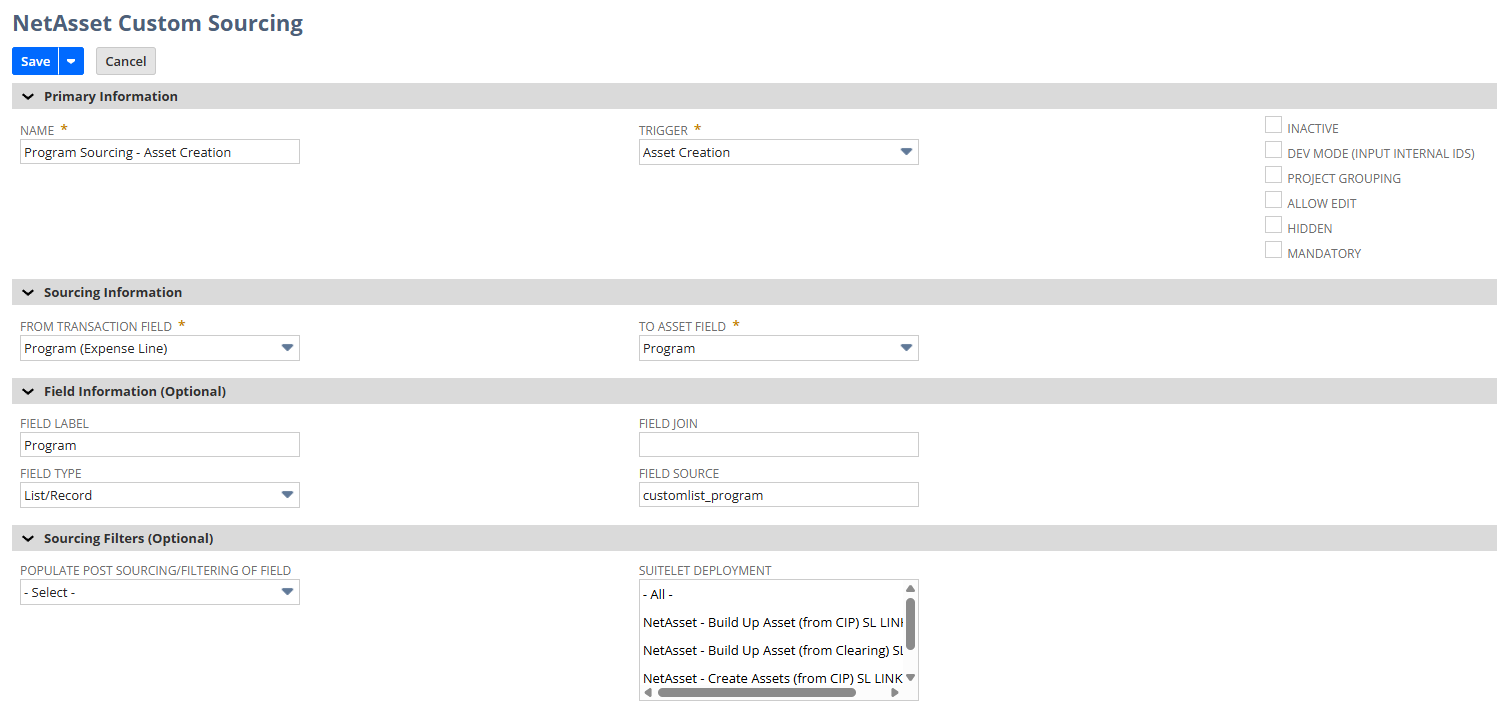Collapse the Sourcing Filters (Optional) section
Screen dimensions: 1497x715
pyautogui.click(x=28, y=539)
